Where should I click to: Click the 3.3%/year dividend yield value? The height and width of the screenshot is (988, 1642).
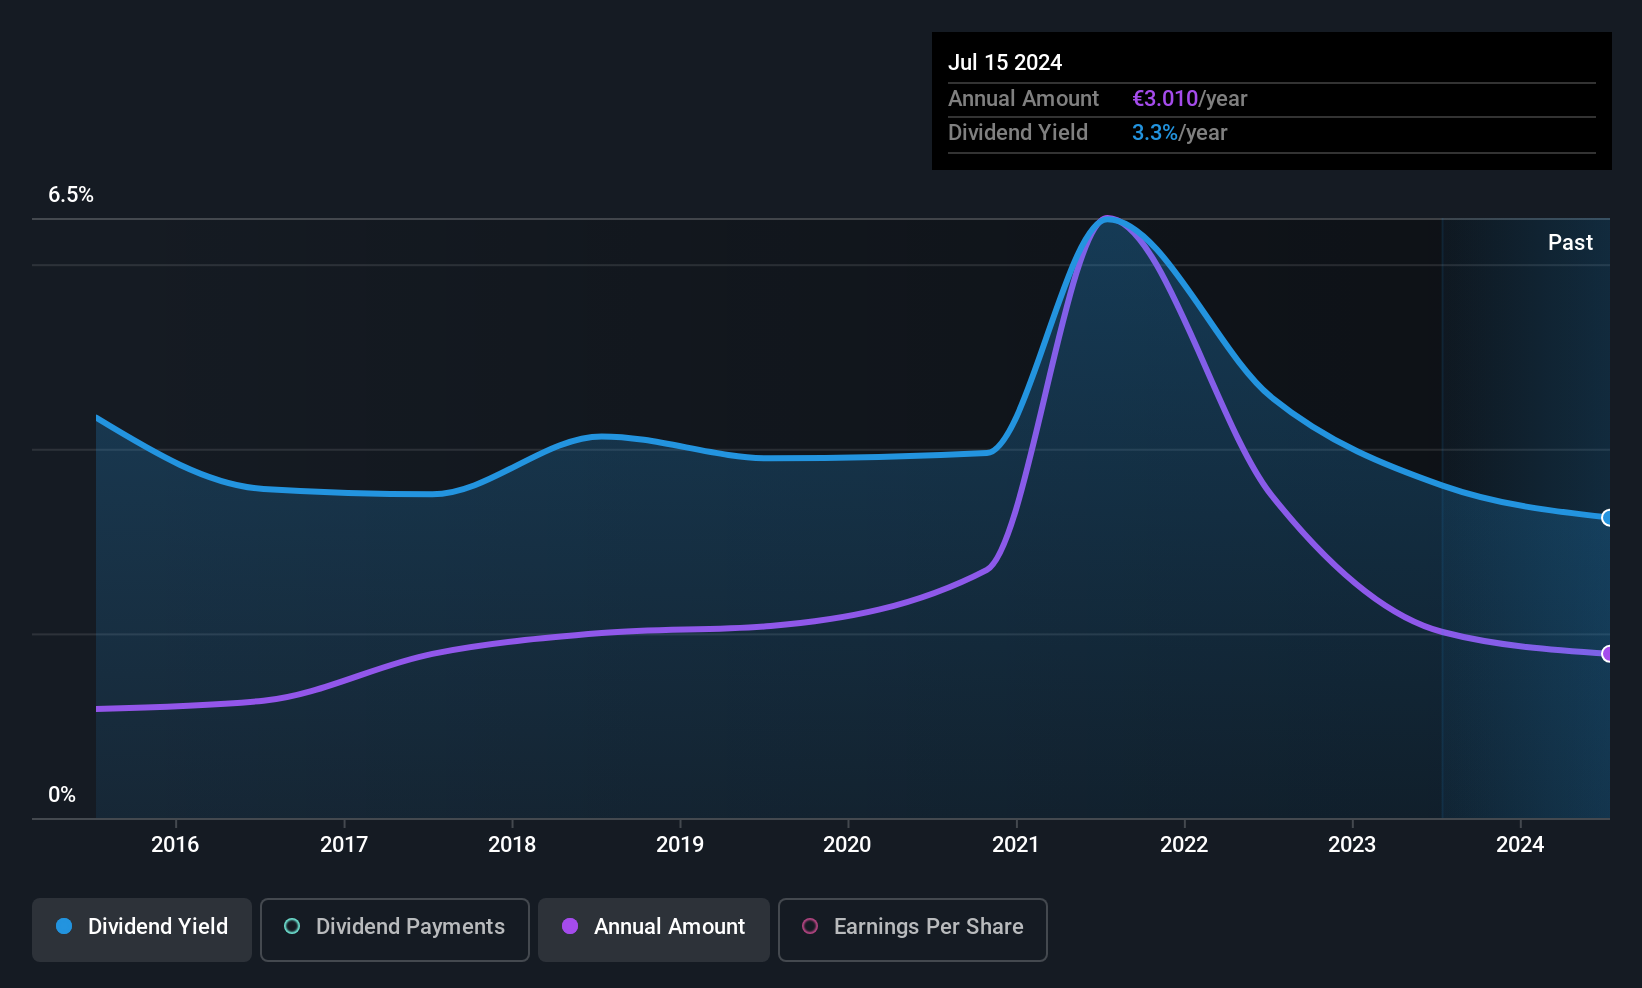pos(1179,132)
